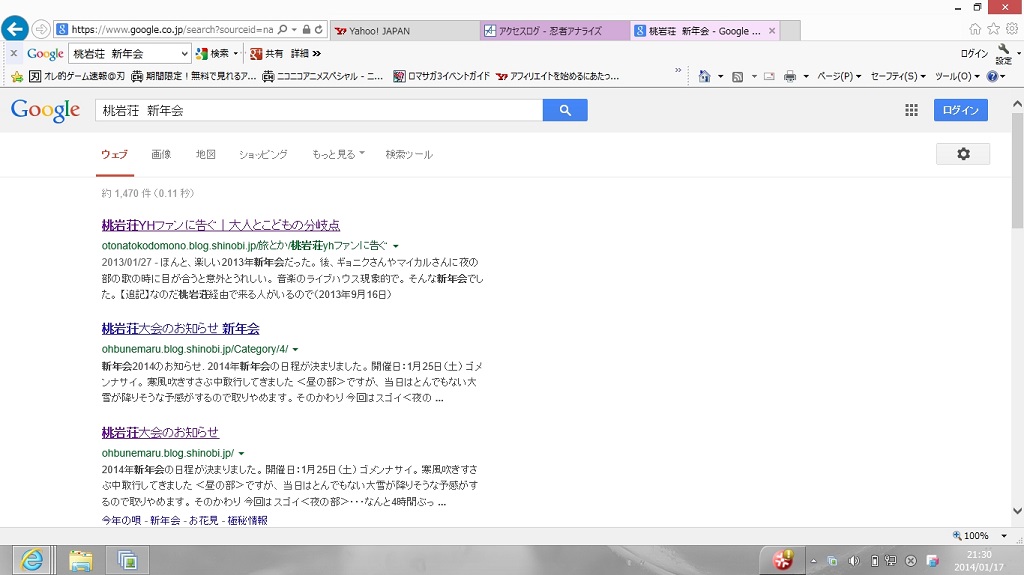Open the print options dropdown arrow
This screenshot has width=1024, height=575.
pyautogui.click(x=806, y=76)
